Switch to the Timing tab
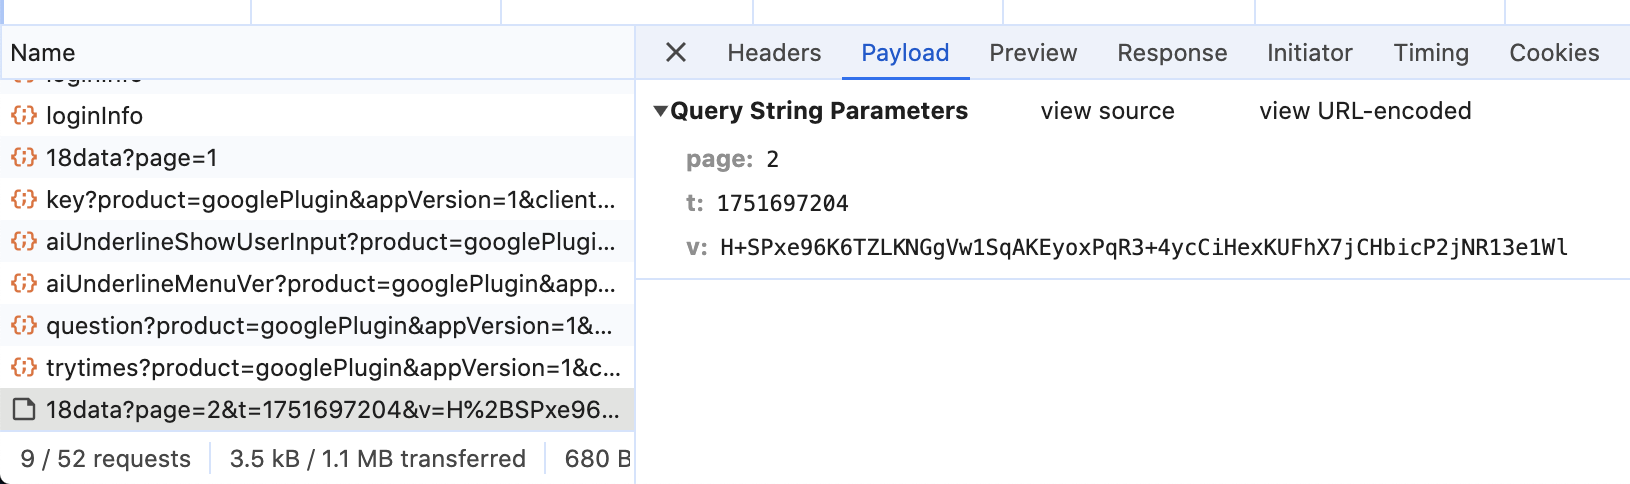Viewport: 1630px width, 484px height. pyautogui.click(x=1431, y=53)
